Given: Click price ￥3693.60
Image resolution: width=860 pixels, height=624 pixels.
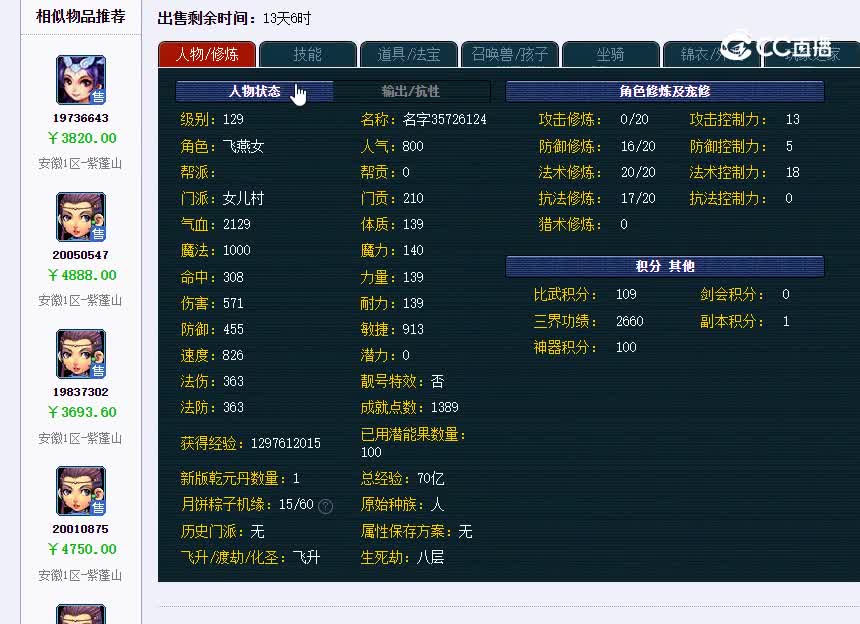Looking at the screenshot, I should [82, 412].
